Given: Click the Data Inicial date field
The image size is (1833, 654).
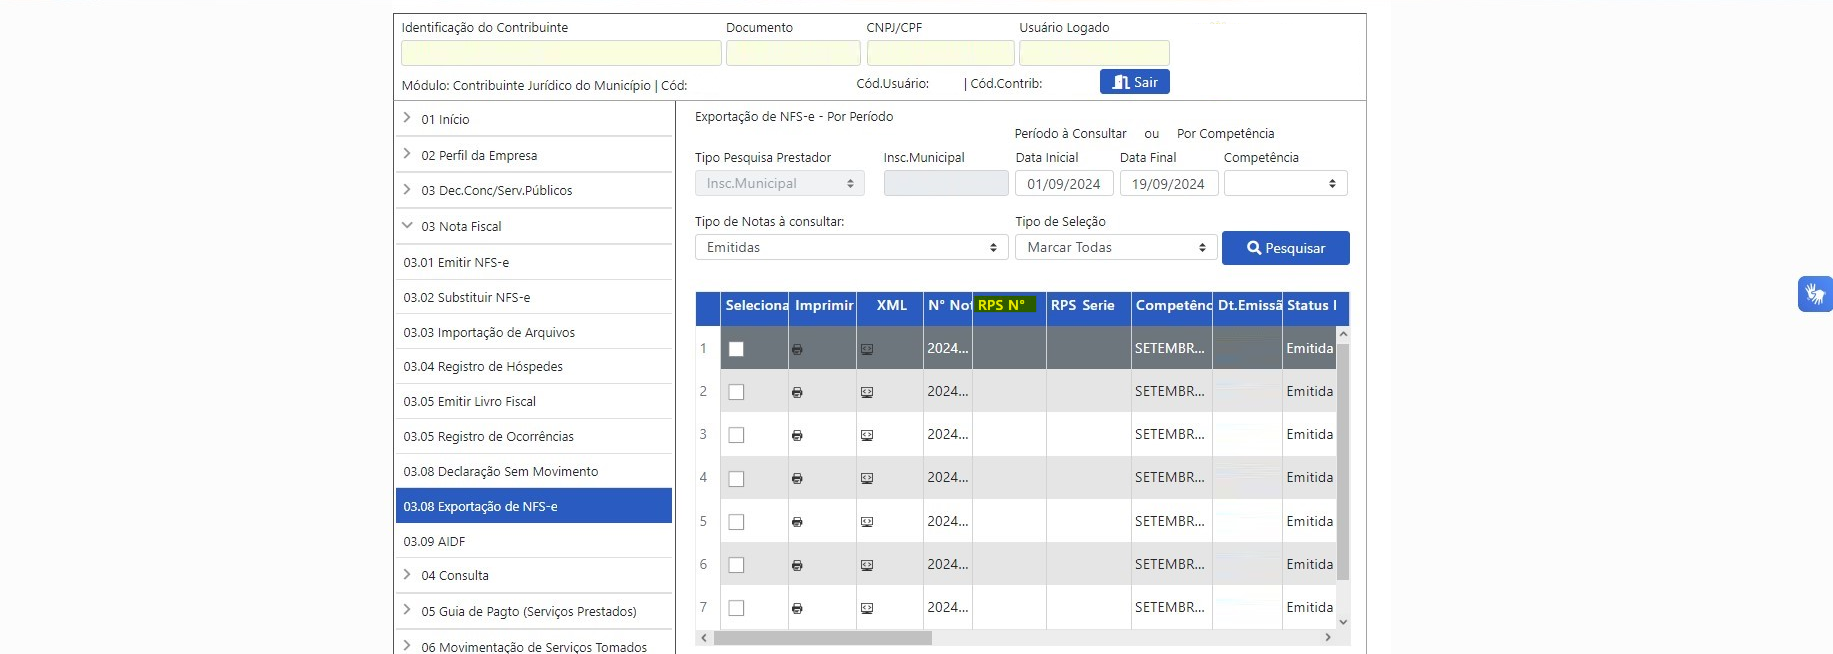Looking at the screenshot, I should click(x=1064, y=184).
